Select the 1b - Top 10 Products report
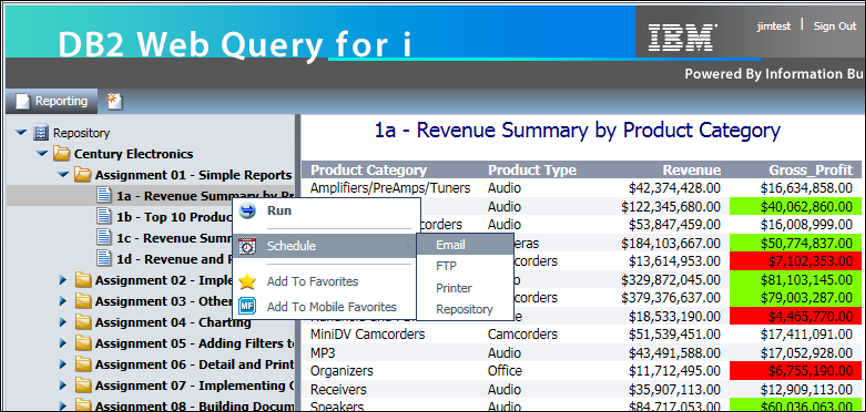 (x=175, y=217)
